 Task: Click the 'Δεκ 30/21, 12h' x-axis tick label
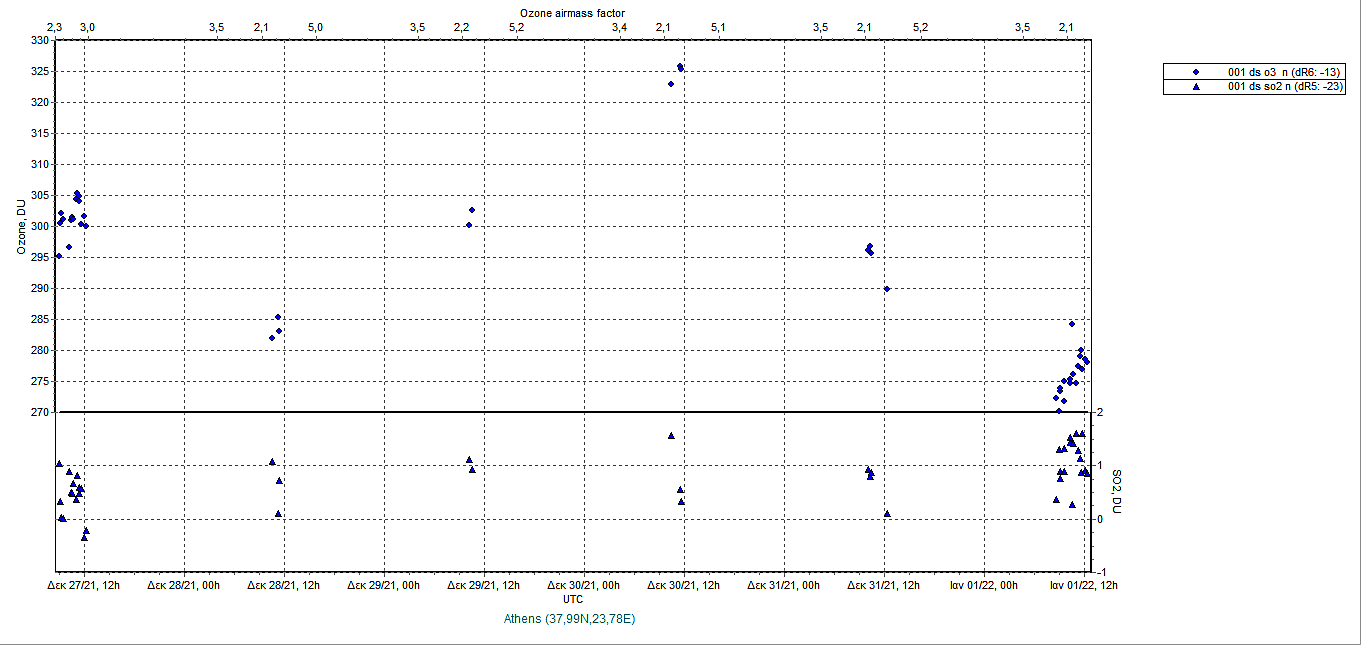coord(684,586)
